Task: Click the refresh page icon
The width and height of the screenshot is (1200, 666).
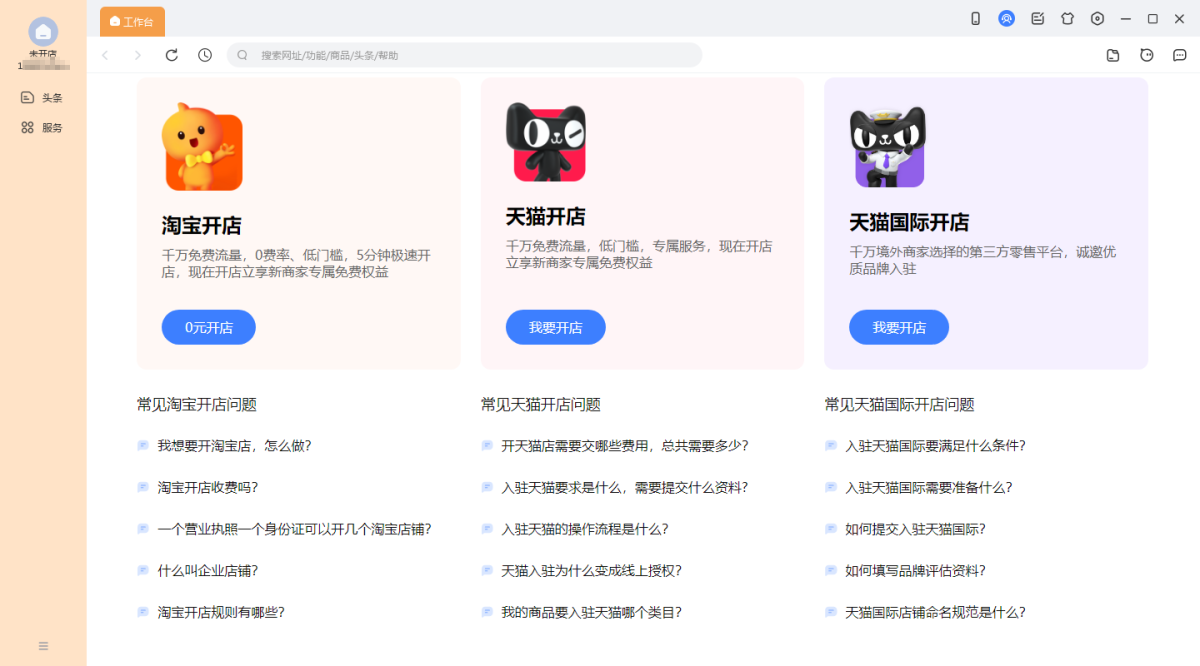Action: [x=172, y=55]
